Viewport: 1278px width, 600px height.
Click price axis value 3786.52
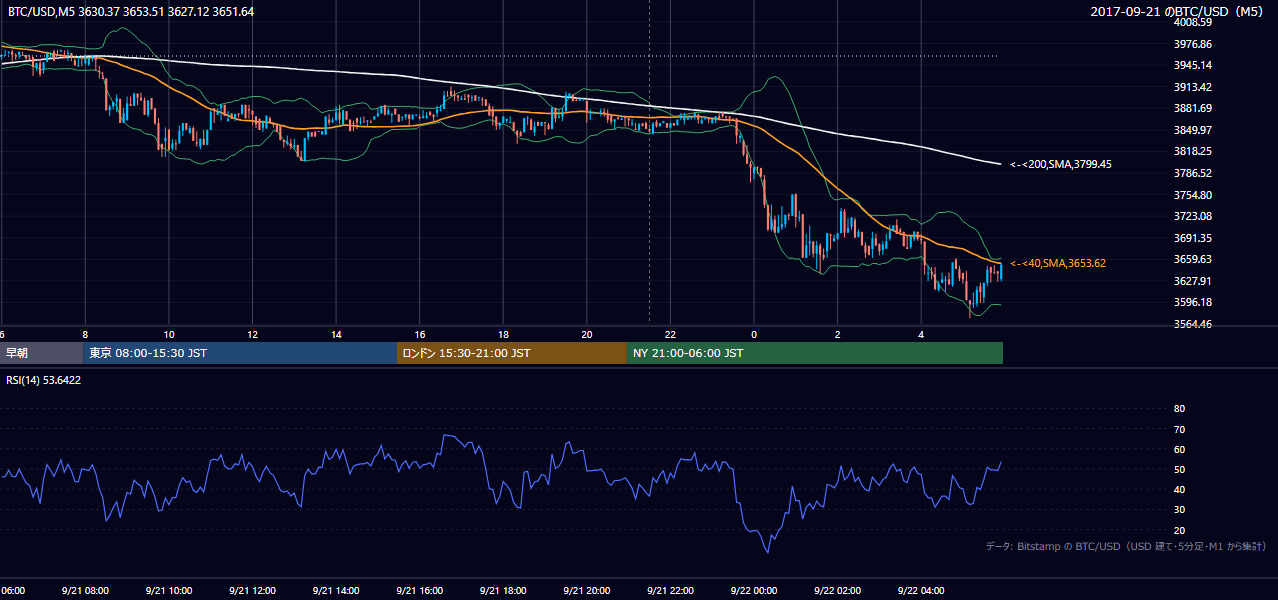pyautogui.click(x=1193, y=173)
